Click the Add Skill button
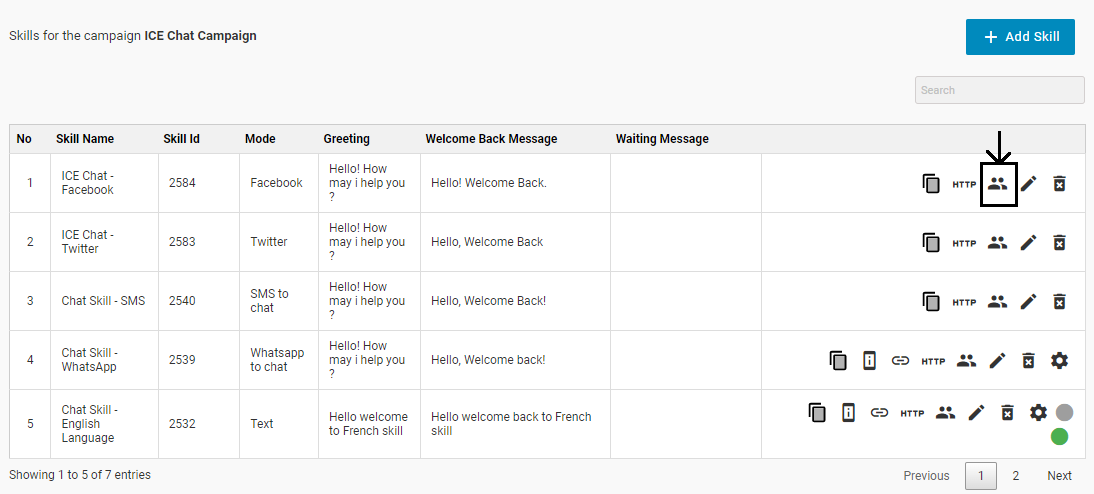Image resolution: width=1094 pixels, height=494 pixels. [1020, 37]
